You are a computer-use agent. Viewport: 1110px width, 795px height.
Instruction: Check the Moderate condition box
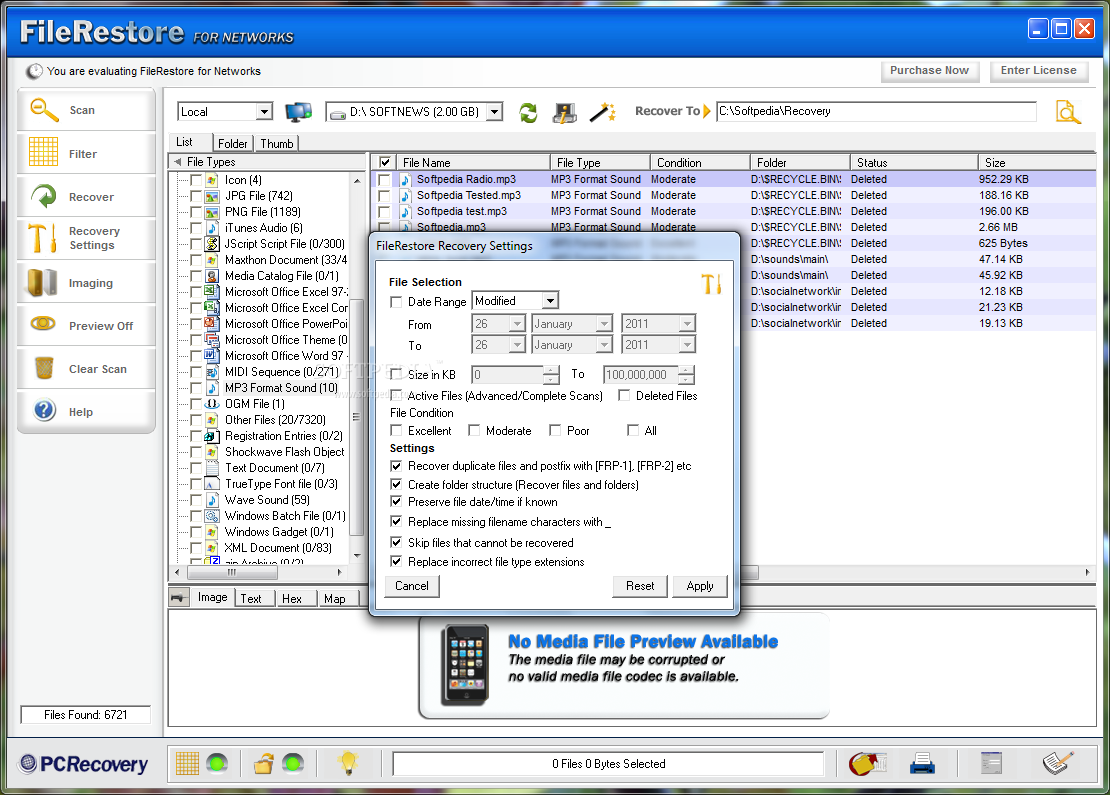474,430
